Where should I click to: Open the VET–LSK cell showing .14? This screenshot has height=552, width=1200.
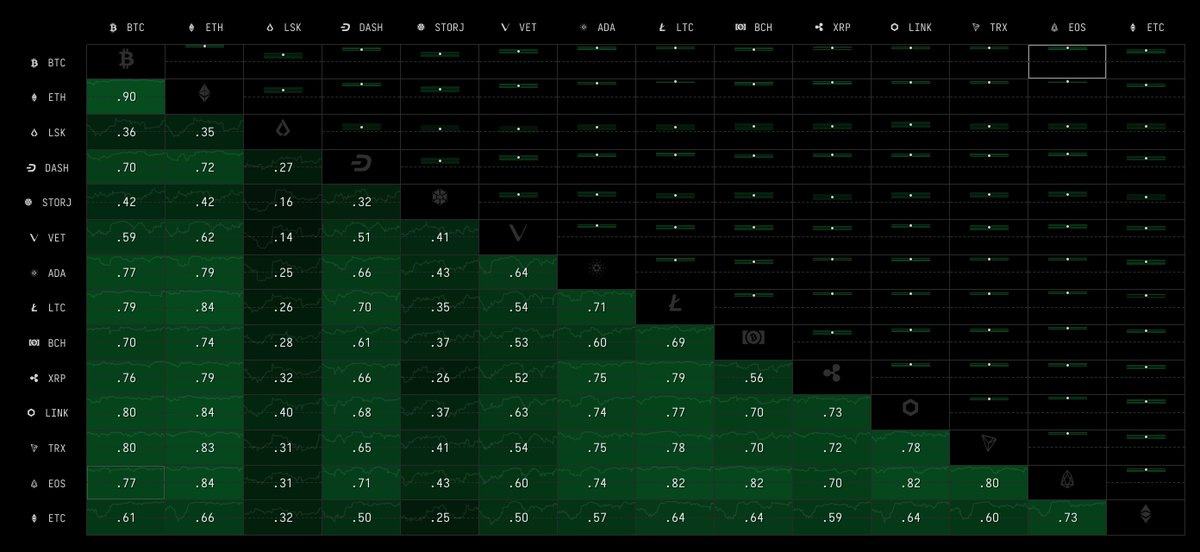click(283, 237)
